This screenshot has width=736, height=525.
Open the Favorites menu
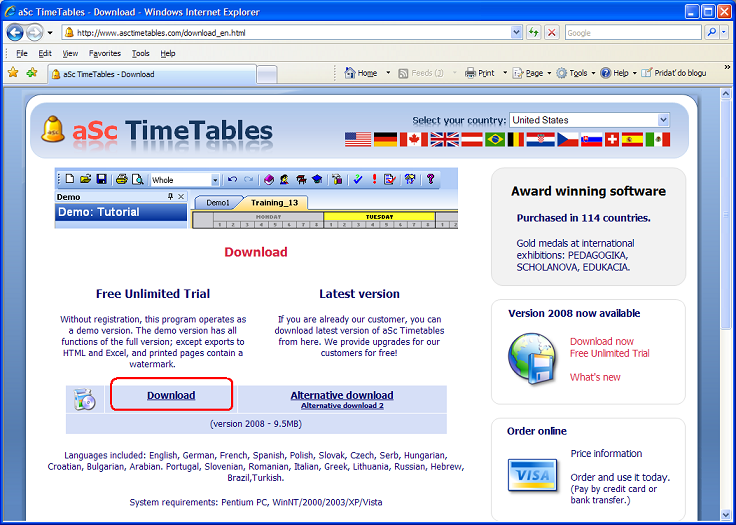[x=104, y=53]
